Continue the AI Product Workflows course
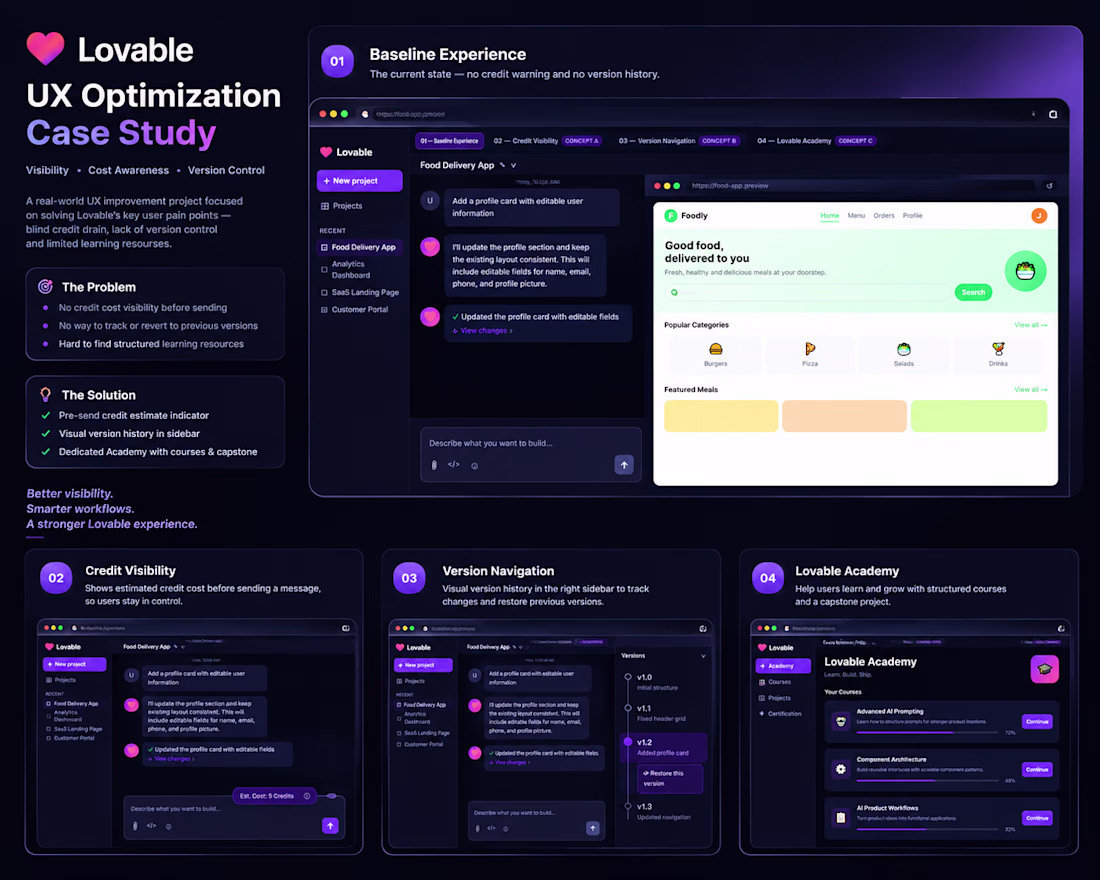Screen dimensions: 1100x880 coord(1037,818)
